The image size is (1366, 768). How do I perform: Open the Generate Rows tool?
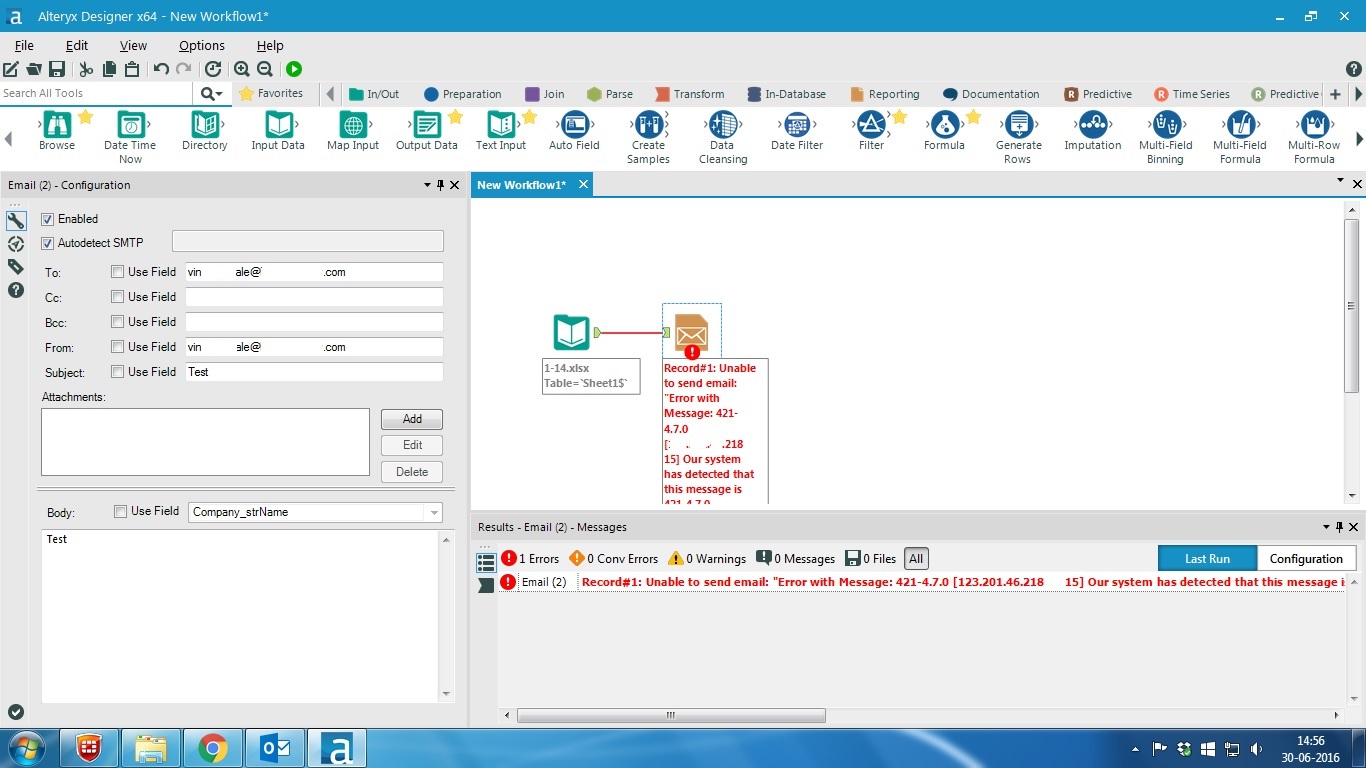(1018, 130)
